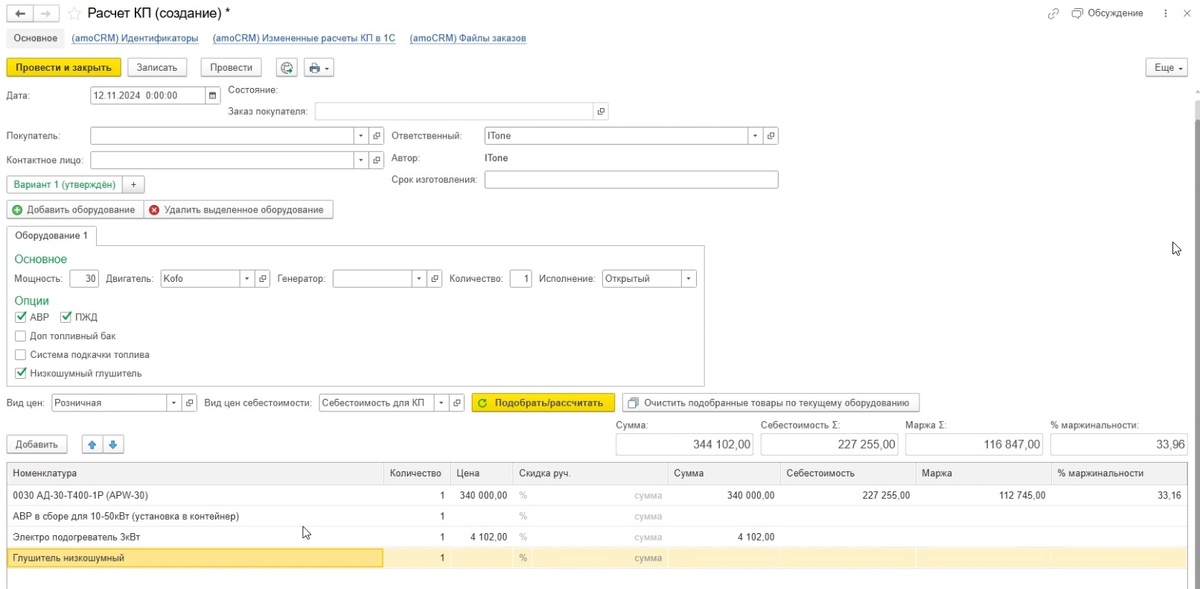The height and width of the screenshot is (589, 1200).
Task: Open calendar picker for Дата field
Action: pyautogui.click(x=212, y=96)
